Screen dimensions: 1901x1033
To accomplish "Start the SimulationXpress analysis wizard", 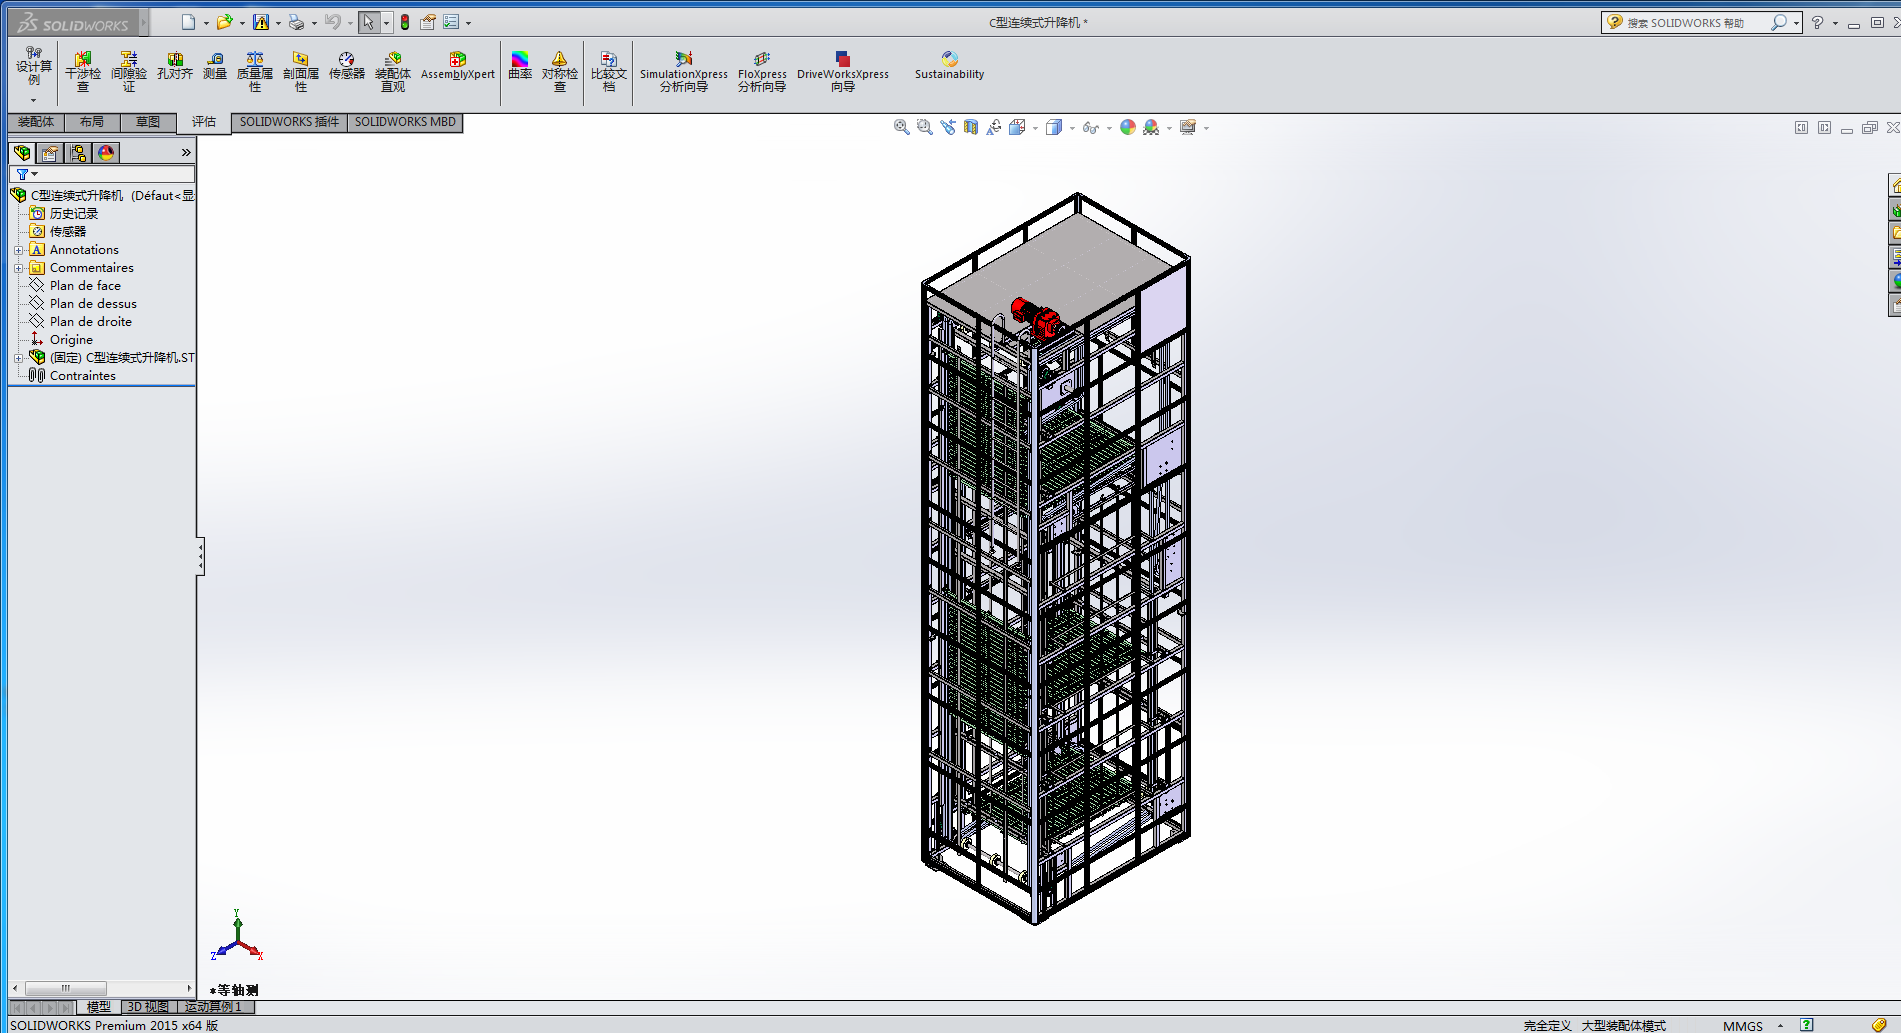I will coord(683,72).
